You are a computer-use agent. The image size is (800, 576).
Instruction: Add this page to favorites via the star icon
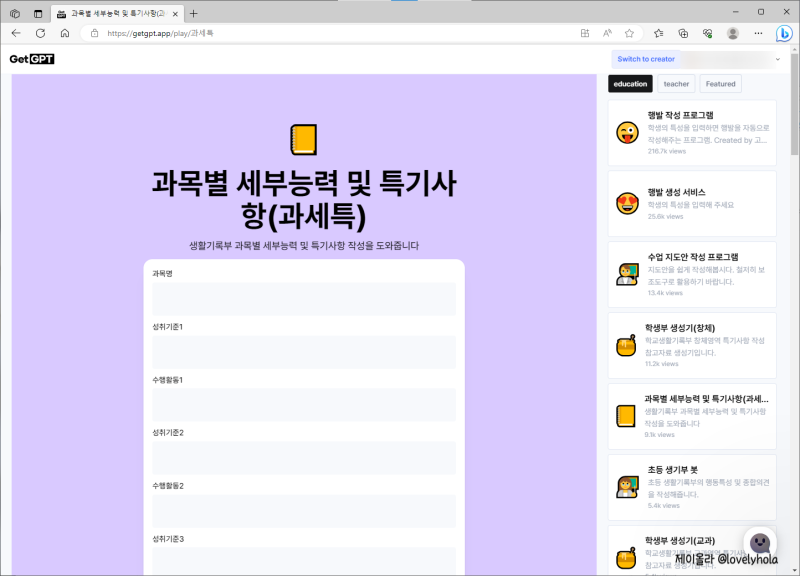pos(630,33)
